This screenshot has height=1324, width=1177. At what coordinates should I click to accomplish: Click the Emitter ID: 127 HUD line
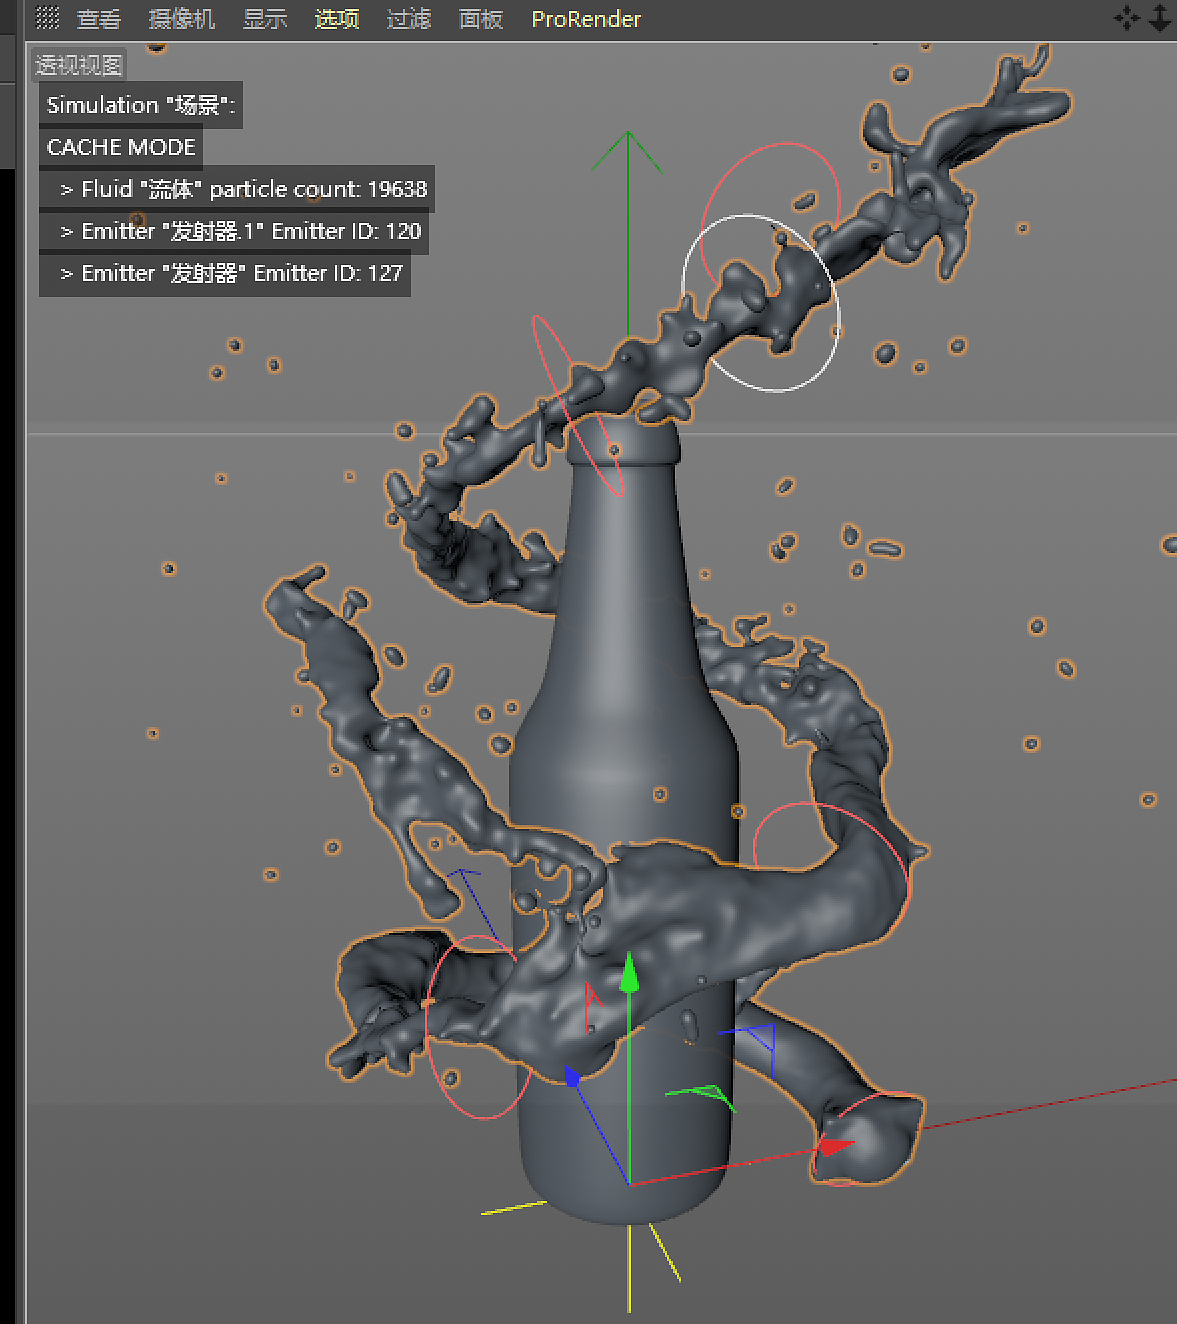tap(225, 273)
